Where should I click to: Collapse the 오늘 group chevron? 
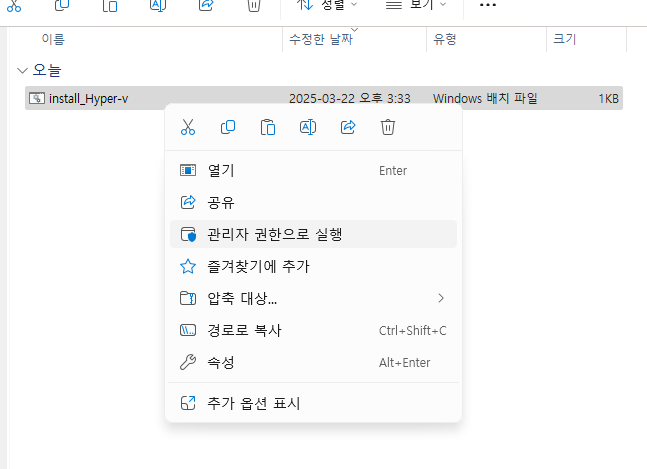(x=23, y=71)
